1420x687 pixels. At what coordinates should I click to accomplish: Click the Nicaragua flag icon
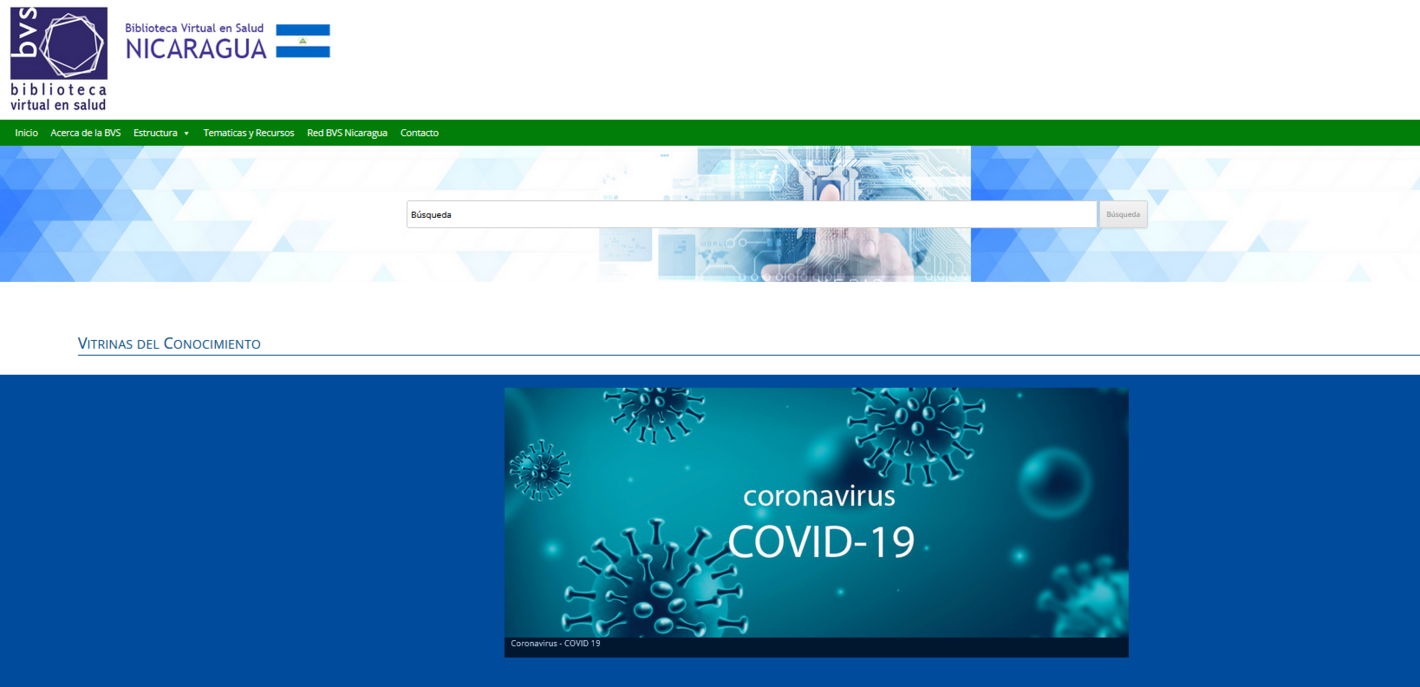(x=302, y=41)
